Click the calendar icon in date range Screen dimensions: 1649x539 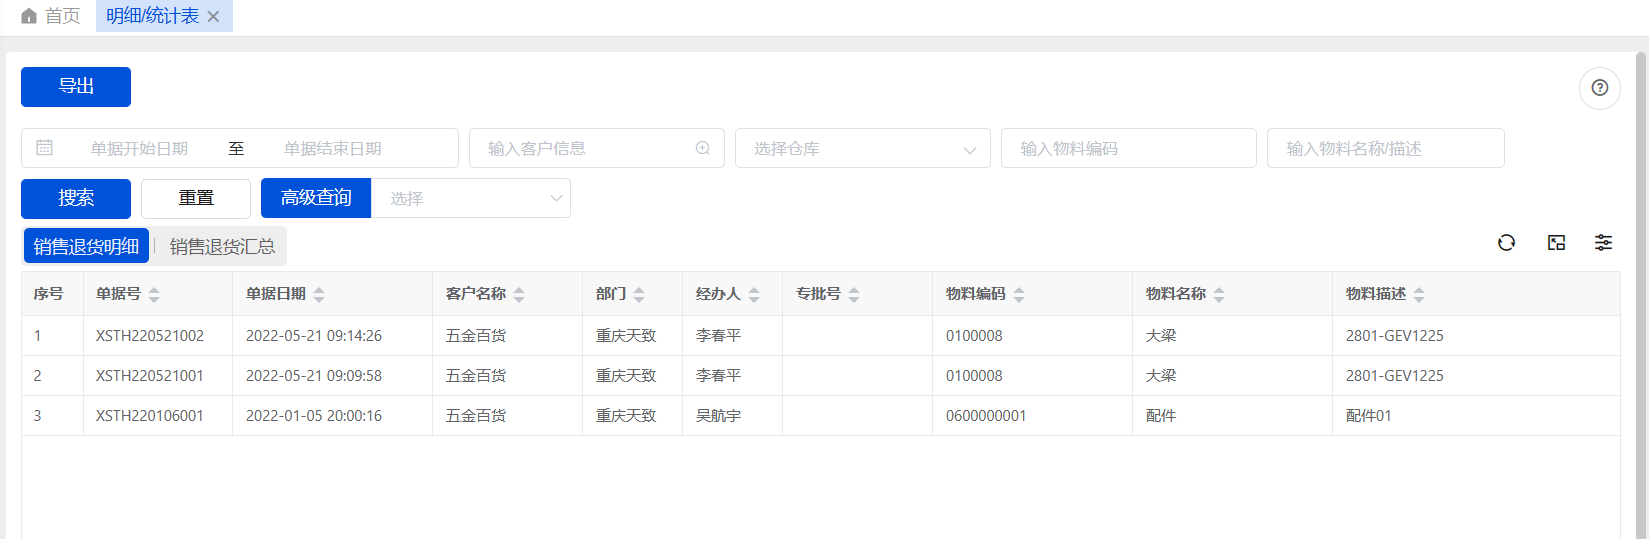click(45, 148)
